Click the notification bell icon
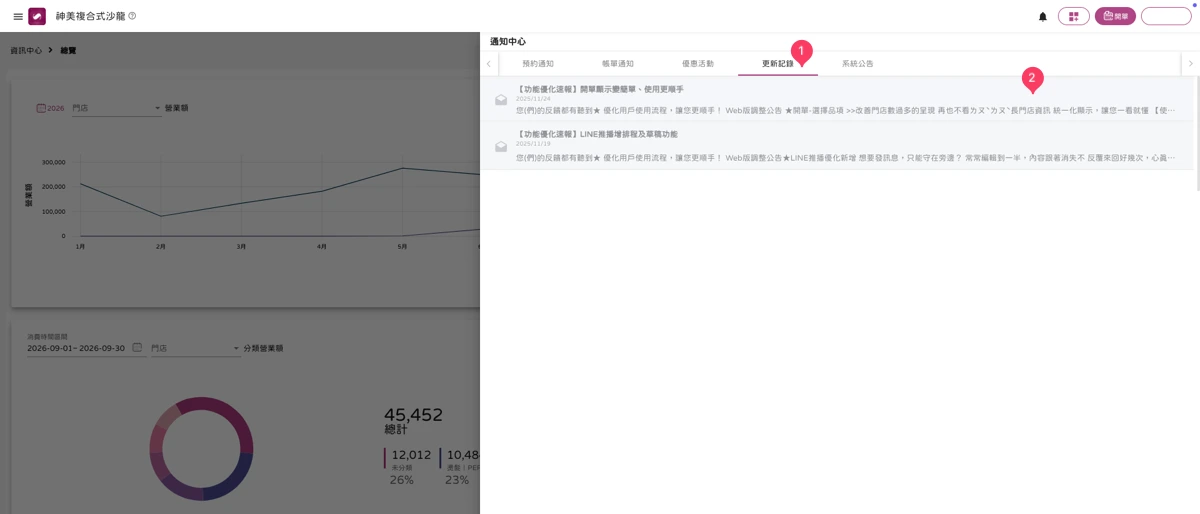This screenshot has height=514, width=1200. [1043, 17]
